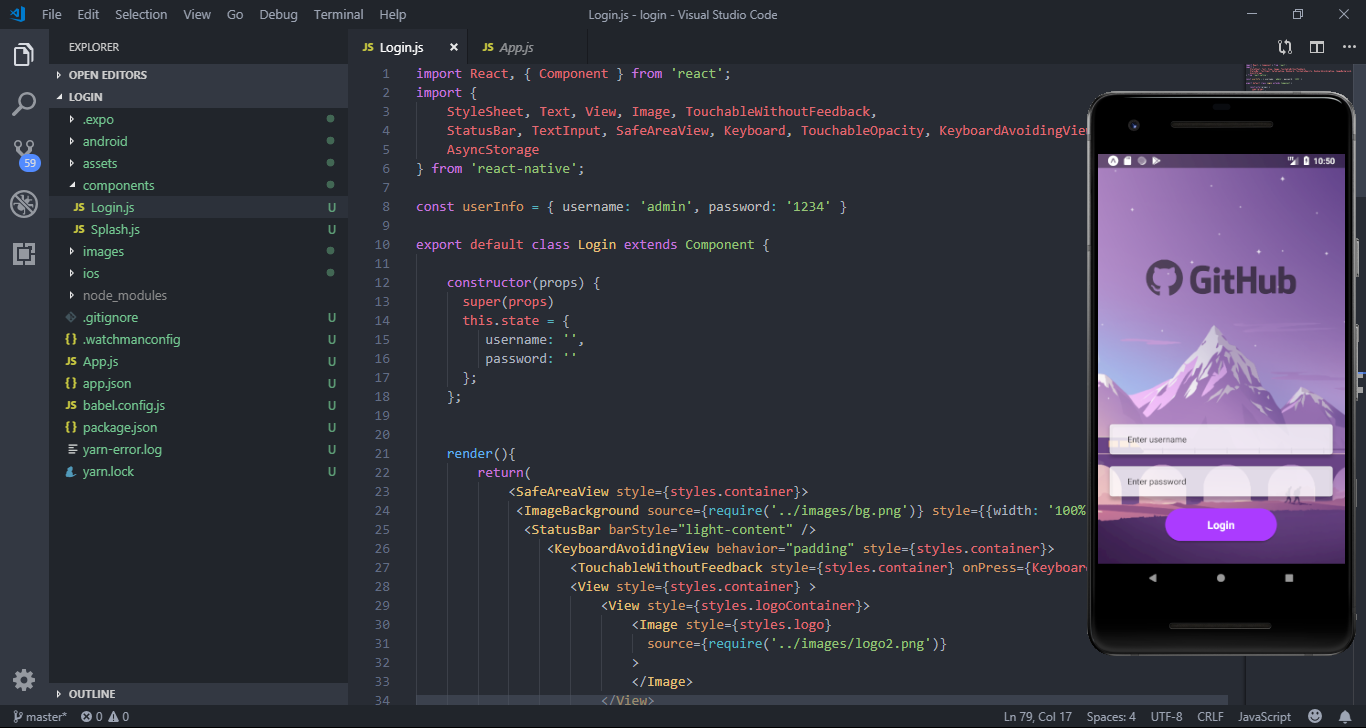The image size is (1366, 728).
Task: Click the Enter username field
Action: [1221, 439]
